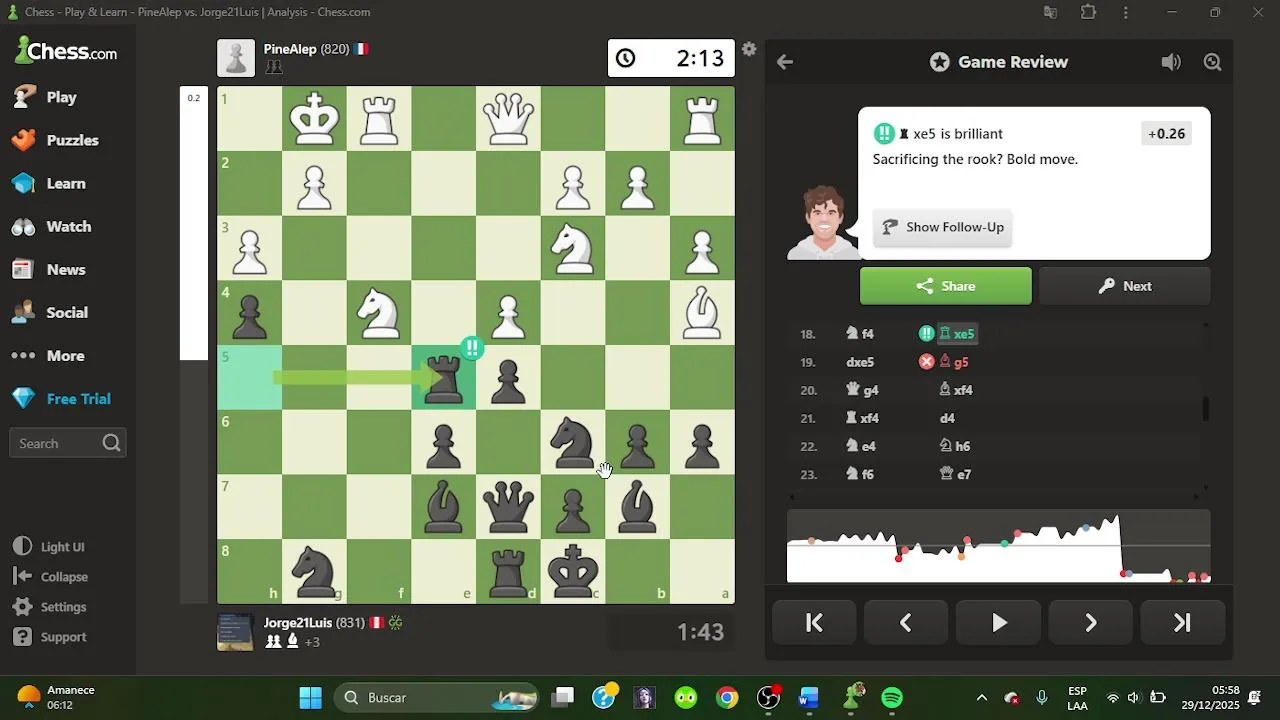
Task: Click the move list scrollbar thumb
Action: pos(1206,409)
